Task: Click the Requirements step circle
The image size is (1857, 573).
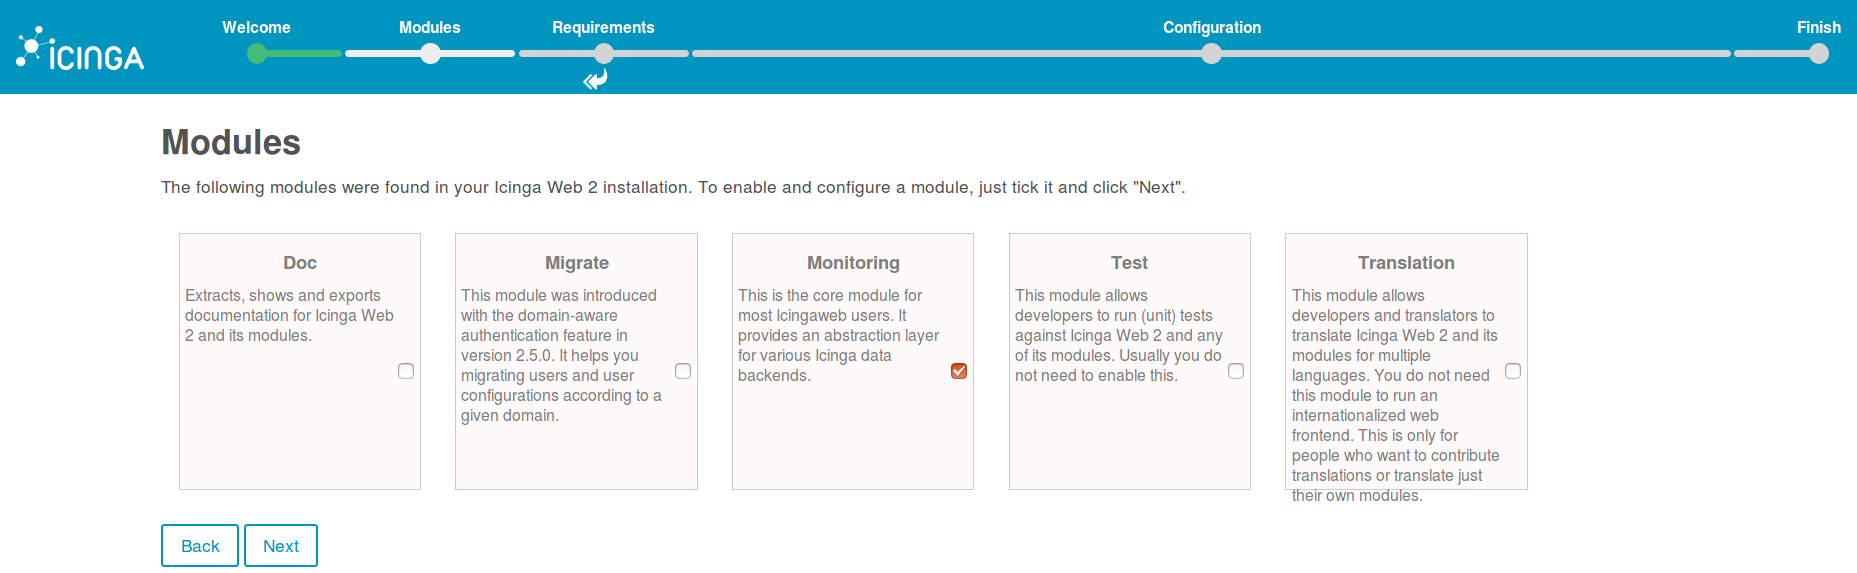Action: pos(604,54)
